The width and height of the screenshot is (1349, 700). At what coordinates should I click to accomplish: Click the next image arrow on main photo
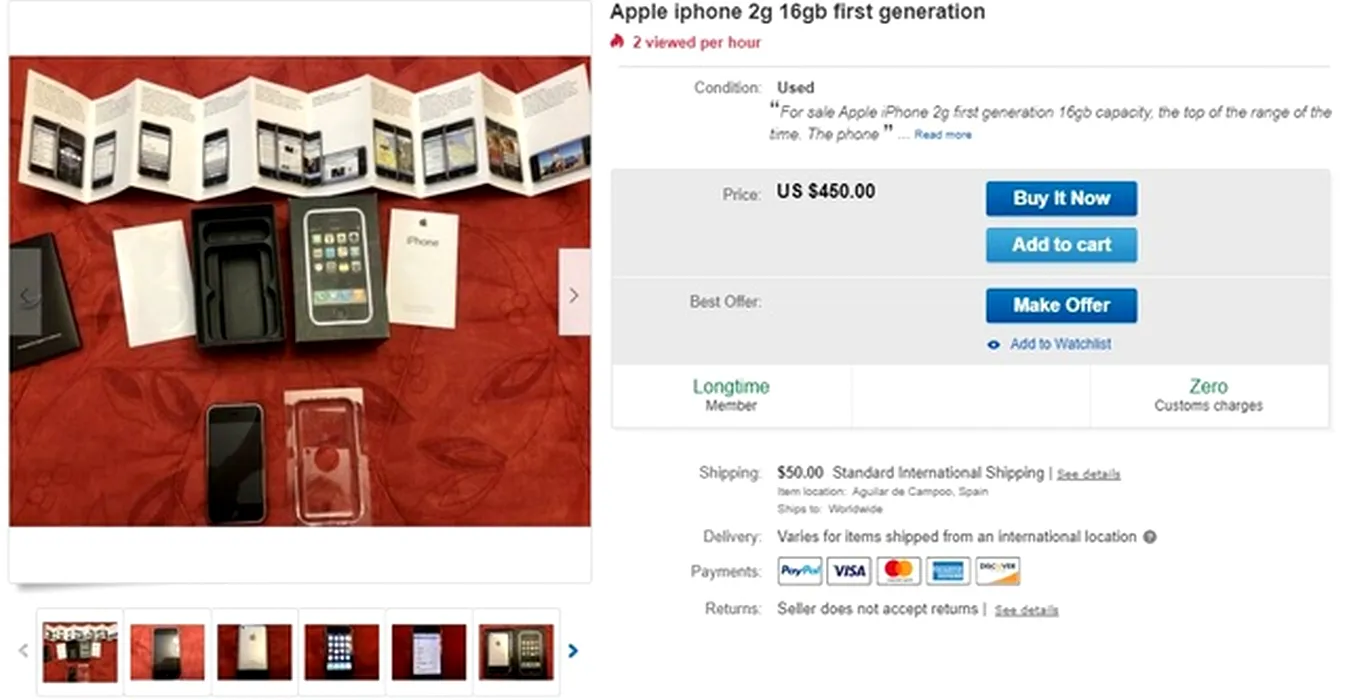(574, 293)
